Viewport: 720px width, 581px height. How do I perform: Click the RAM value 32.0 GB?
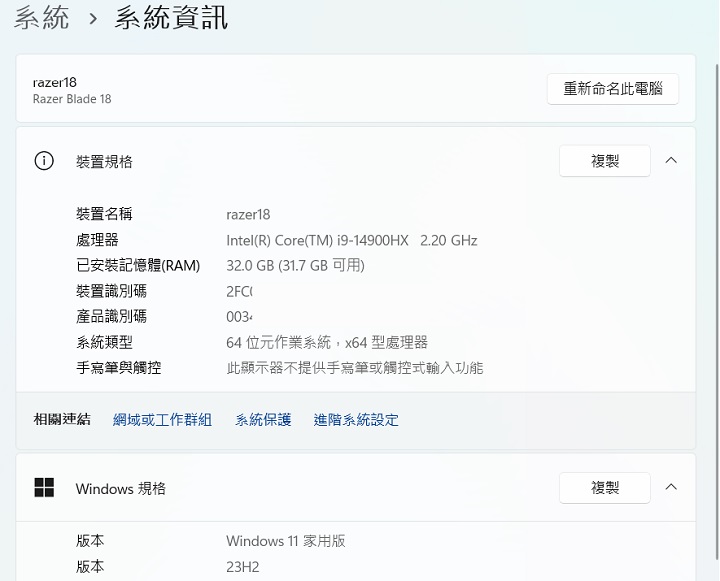click(295, 265)
